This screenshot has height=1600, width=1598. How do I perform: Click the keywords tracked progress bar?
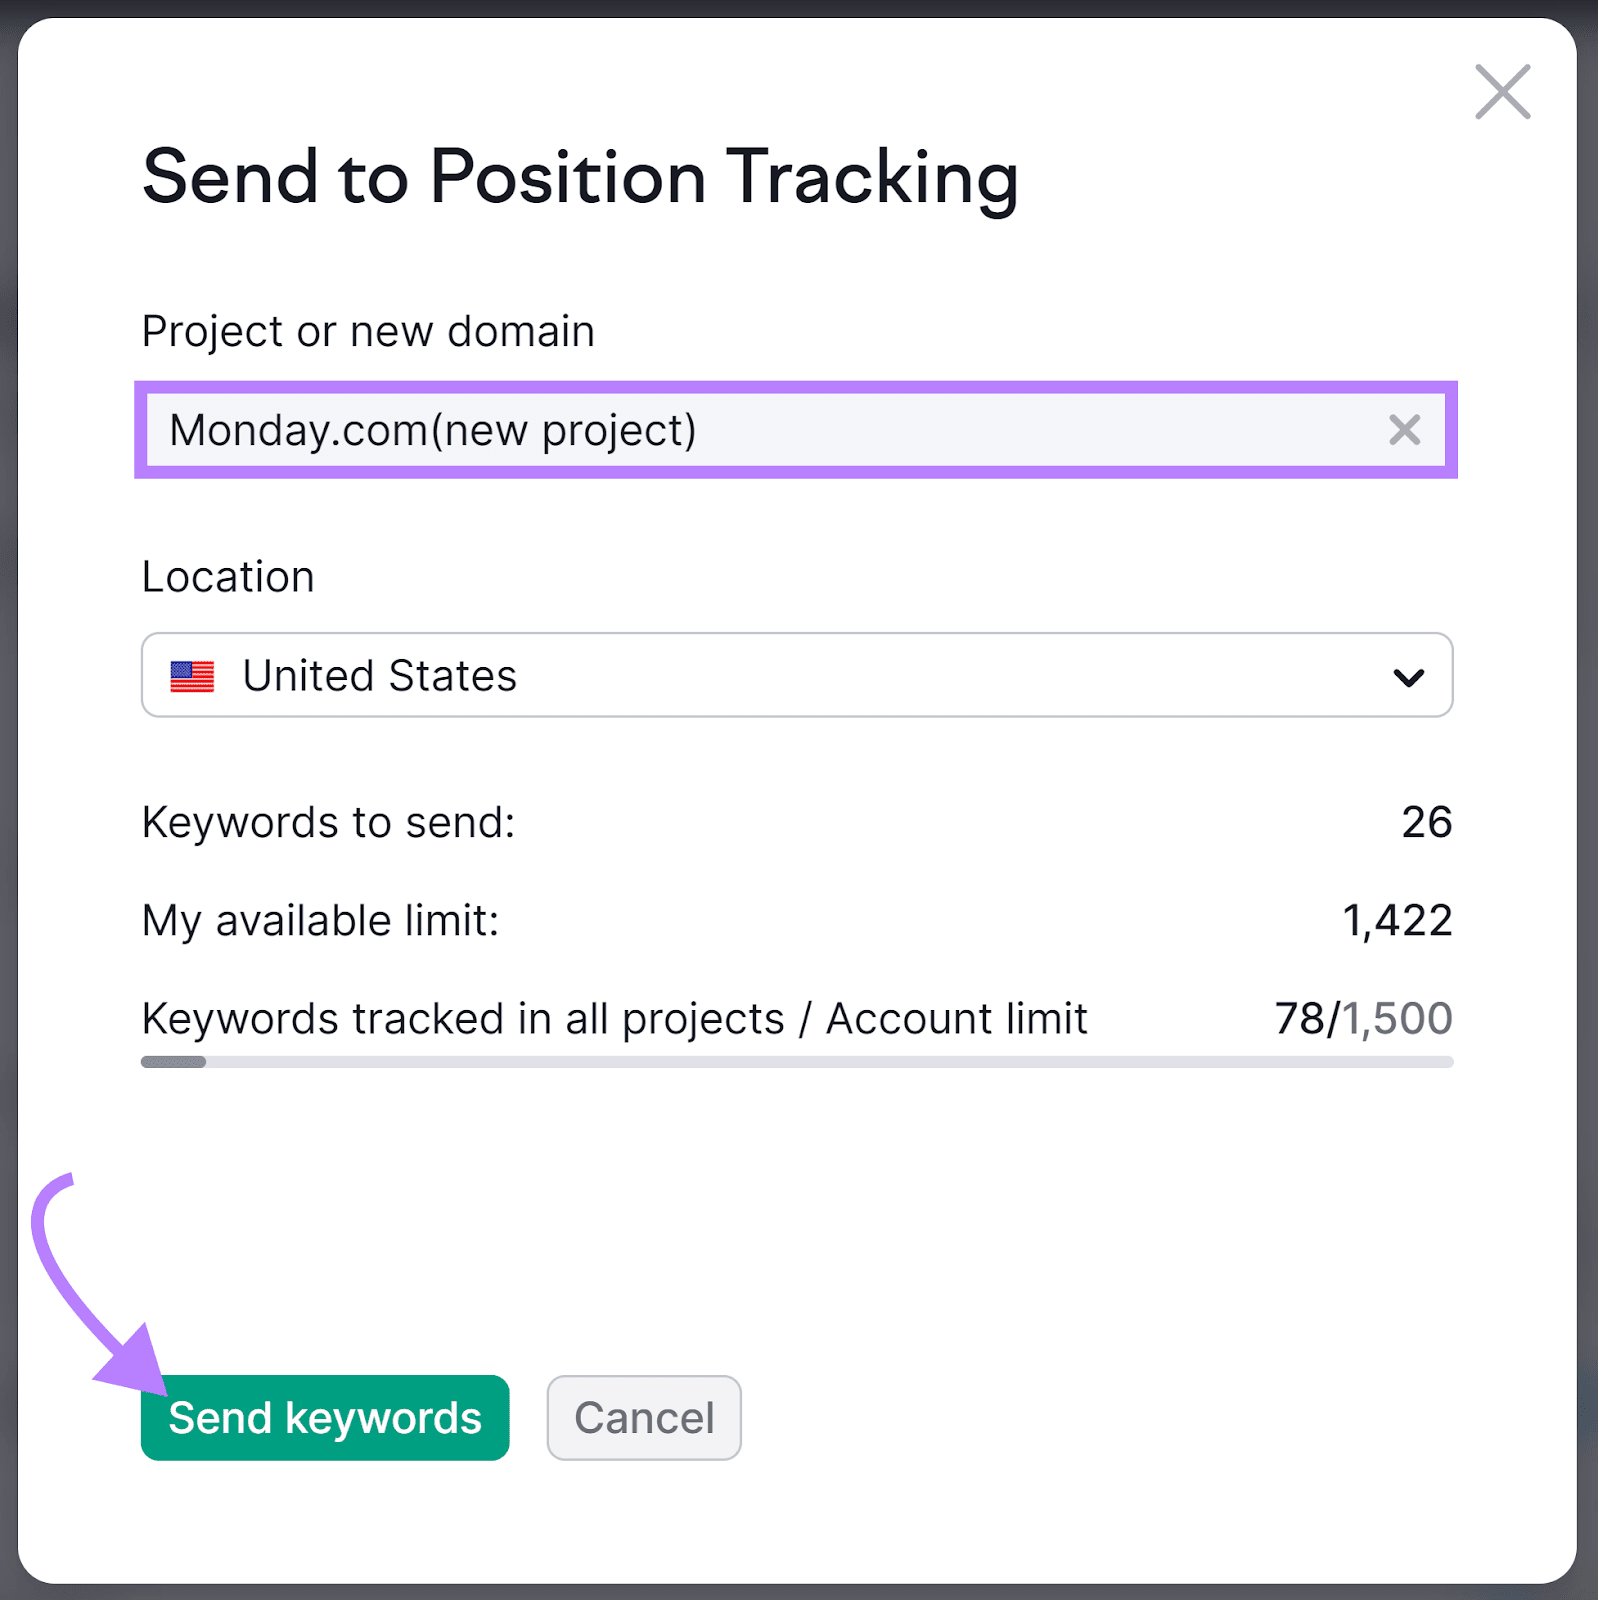(x=797, y=1061)
